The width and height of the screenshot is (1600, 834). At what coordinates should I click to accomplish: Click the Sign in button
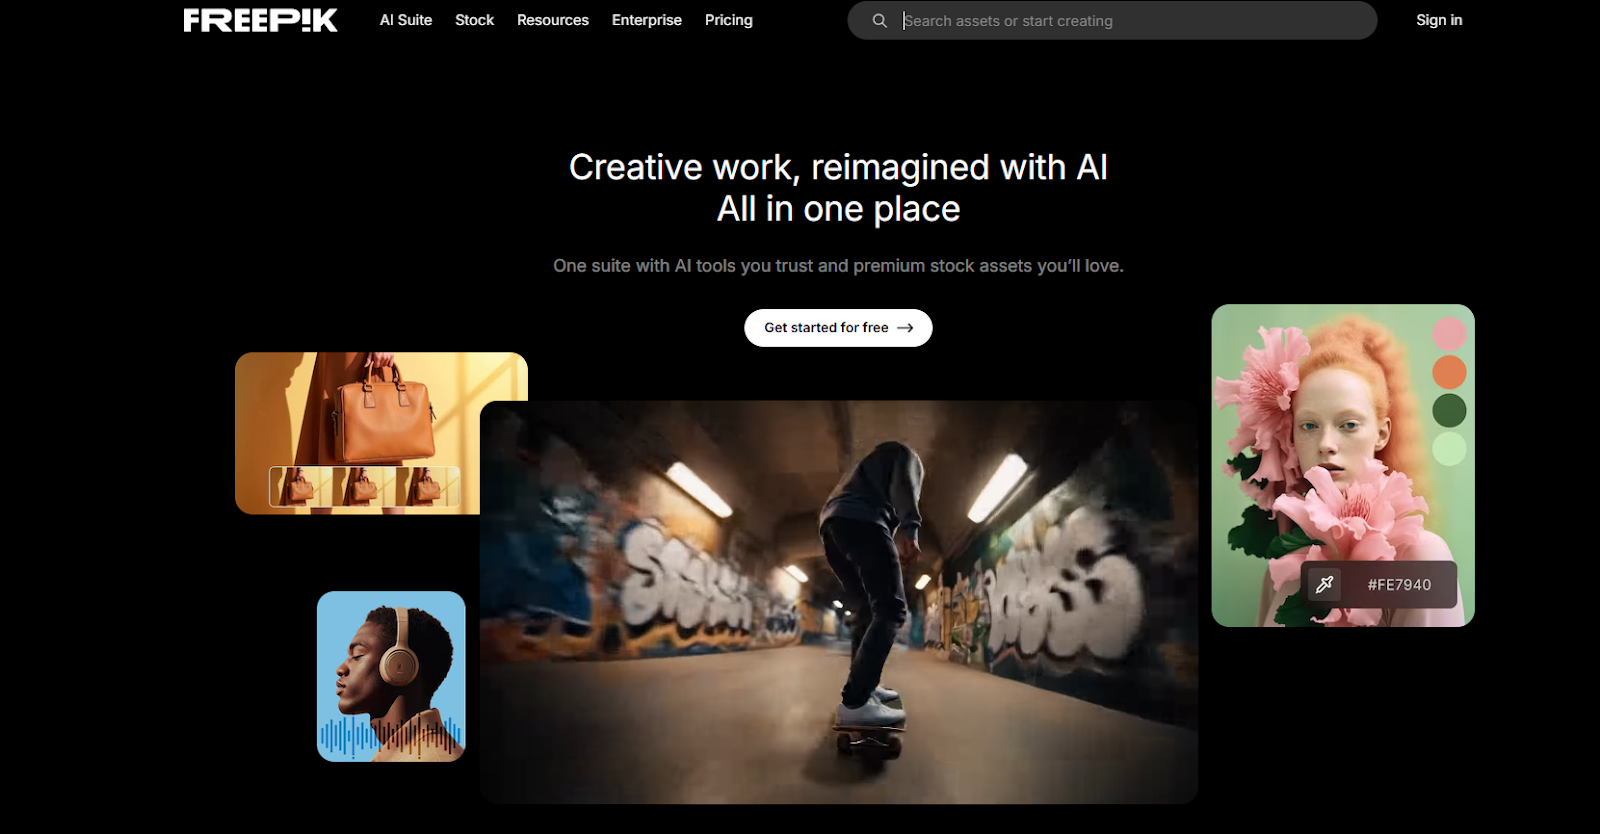point(1439,20)
